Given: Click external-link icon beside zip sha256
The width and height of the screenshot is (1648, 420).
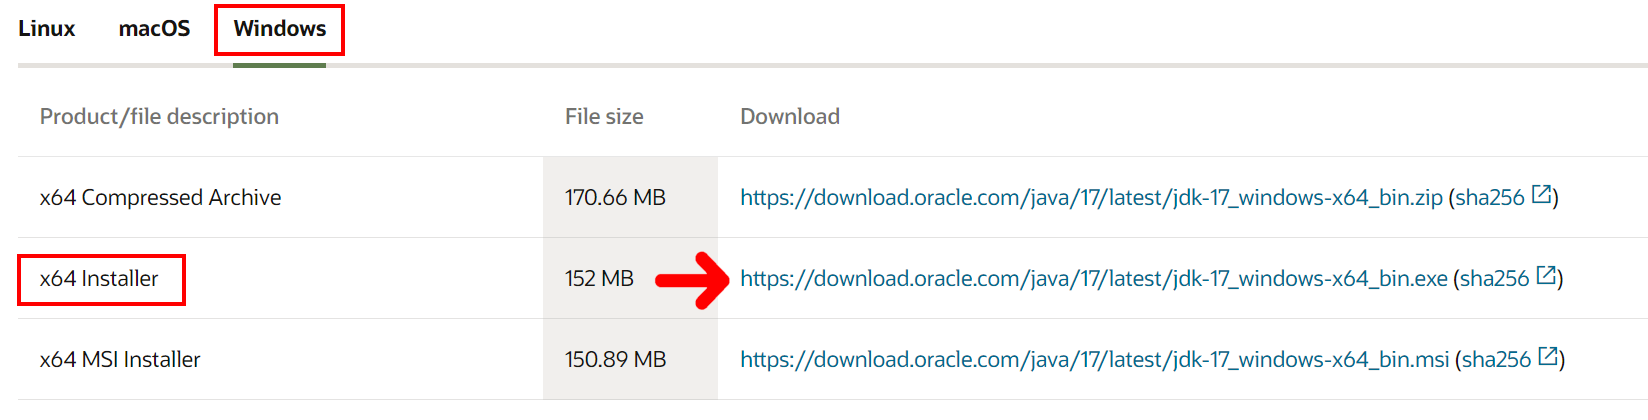Looking at the screenshot, I should coord(1541,194).
